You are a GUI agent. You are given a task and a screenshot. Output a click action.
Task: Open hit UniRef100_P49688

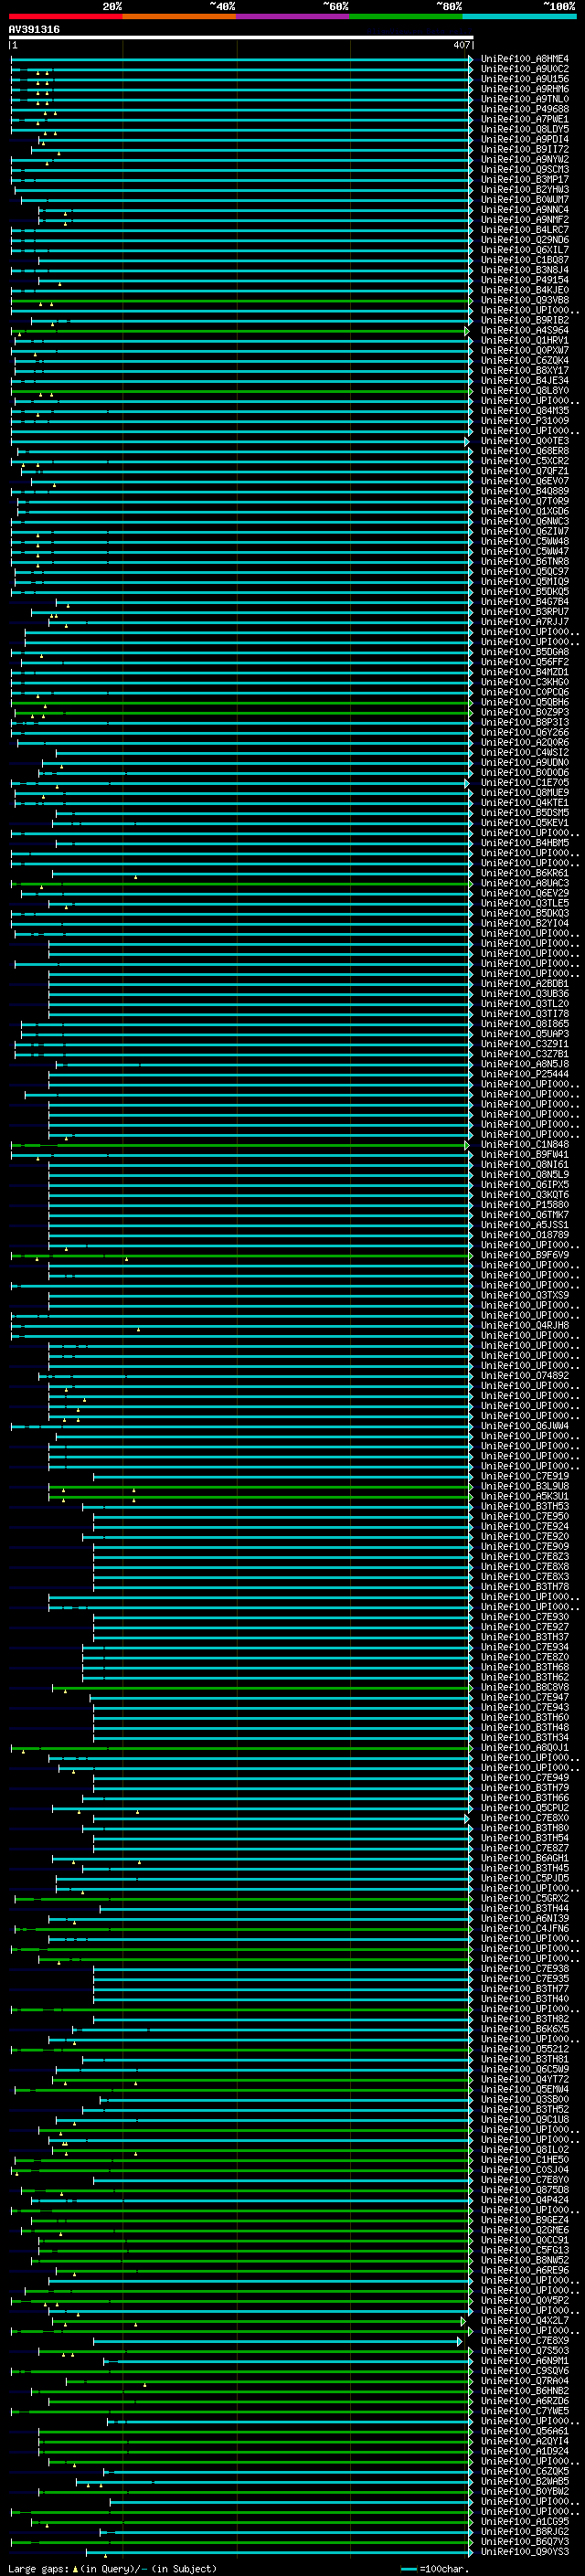coord(525,109)
